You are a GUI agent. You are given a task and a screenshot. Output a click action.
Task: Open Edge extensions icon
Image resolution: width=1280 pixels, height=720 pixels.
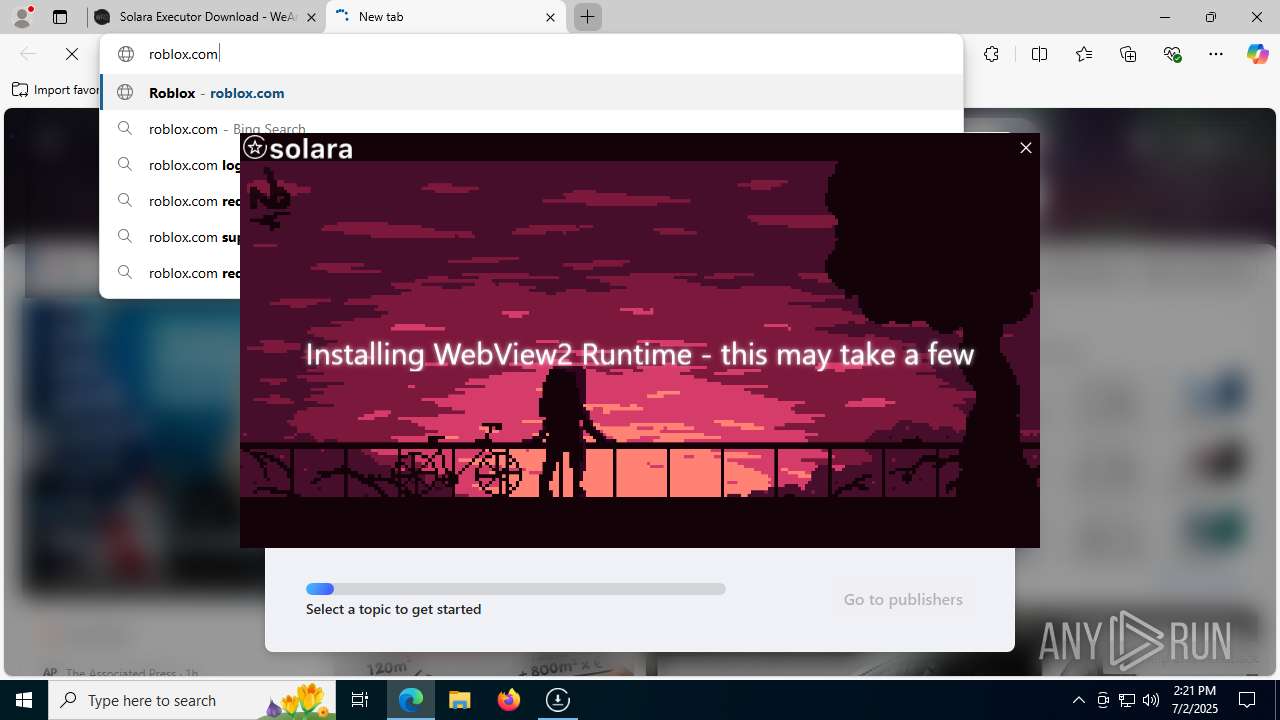(991, 54)
